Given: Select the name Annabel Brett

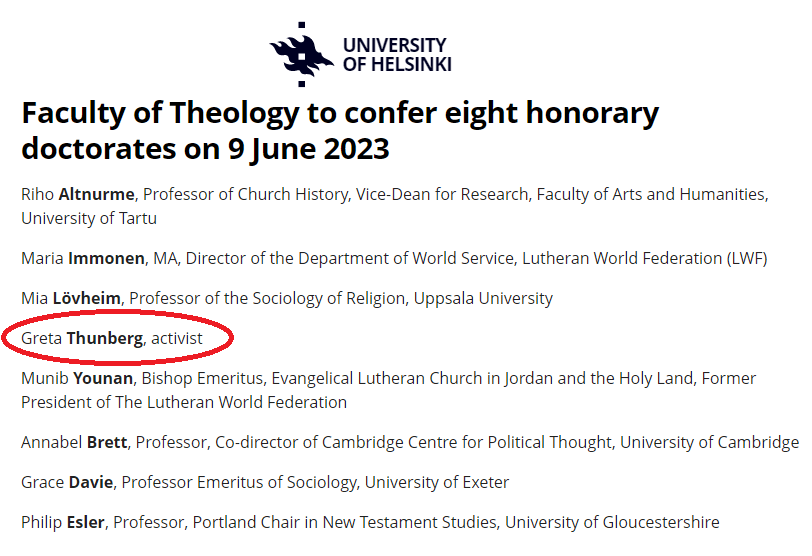Looking at the screenshot, I should coord(74,442).
